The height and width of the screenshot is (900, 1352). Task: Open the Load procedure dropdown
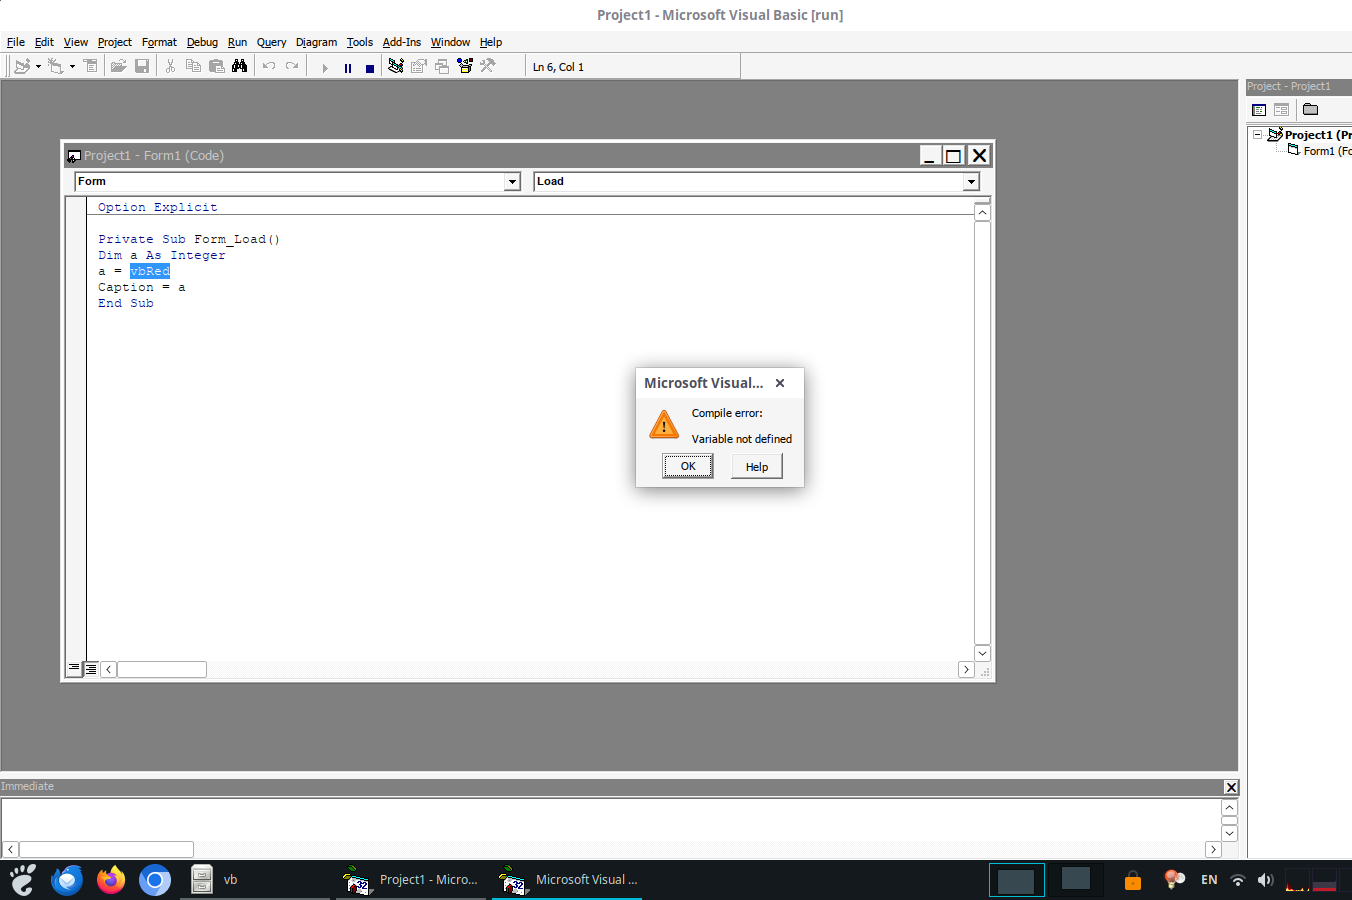pyautogui.click(x=971, y=182)
